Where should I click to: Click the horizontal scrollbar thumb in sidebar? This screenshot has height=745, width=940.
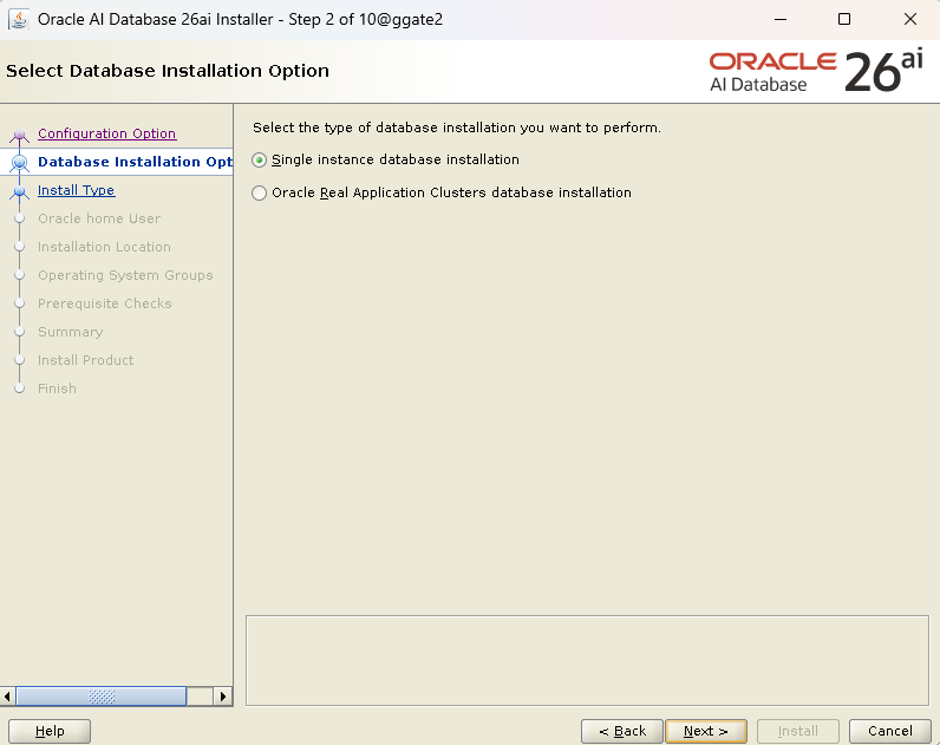pyautogui.click(x=101, y=696)
